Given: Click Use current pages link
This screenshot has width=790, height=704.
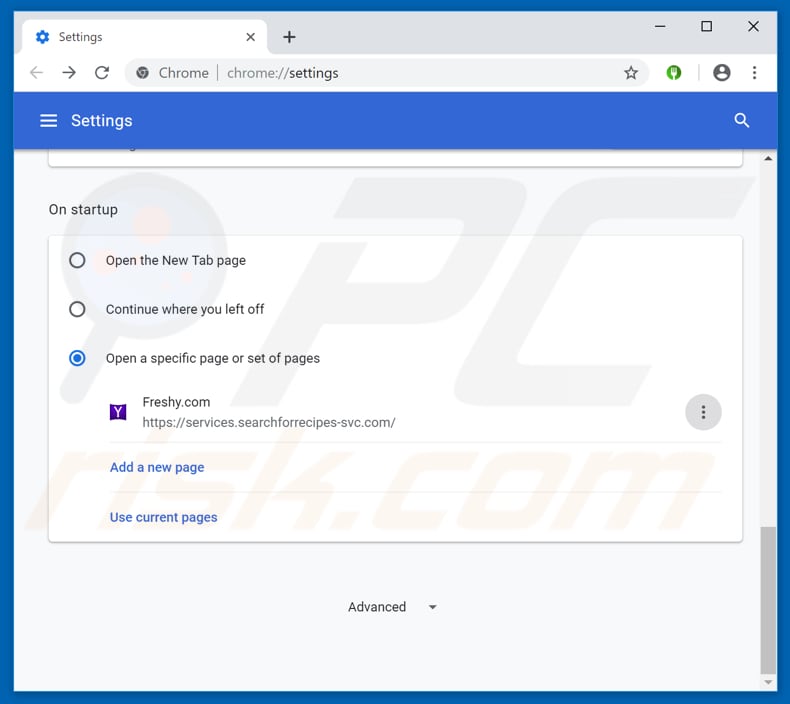Looking at the screenshot, I should point(164,517).
